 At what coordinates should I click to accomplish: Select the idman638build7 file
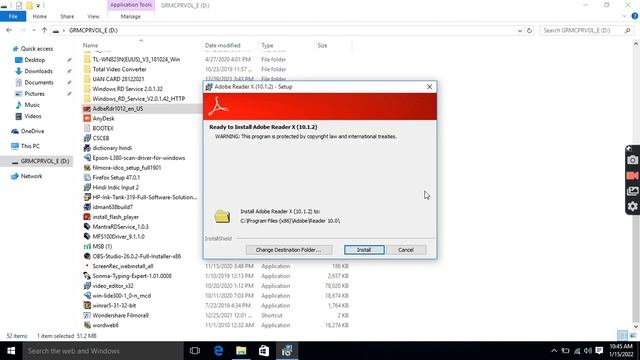pyautogui.click(x=108, y=207)
